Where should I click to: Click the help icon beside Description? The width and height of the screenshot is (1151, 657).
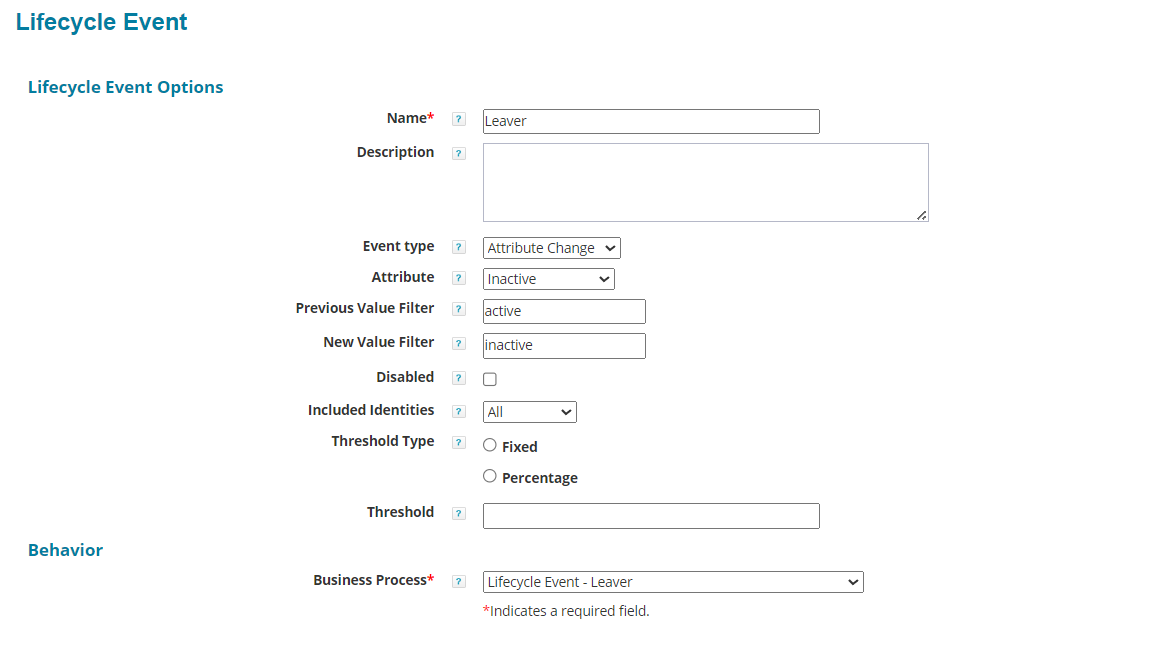[x=459, y=154]
